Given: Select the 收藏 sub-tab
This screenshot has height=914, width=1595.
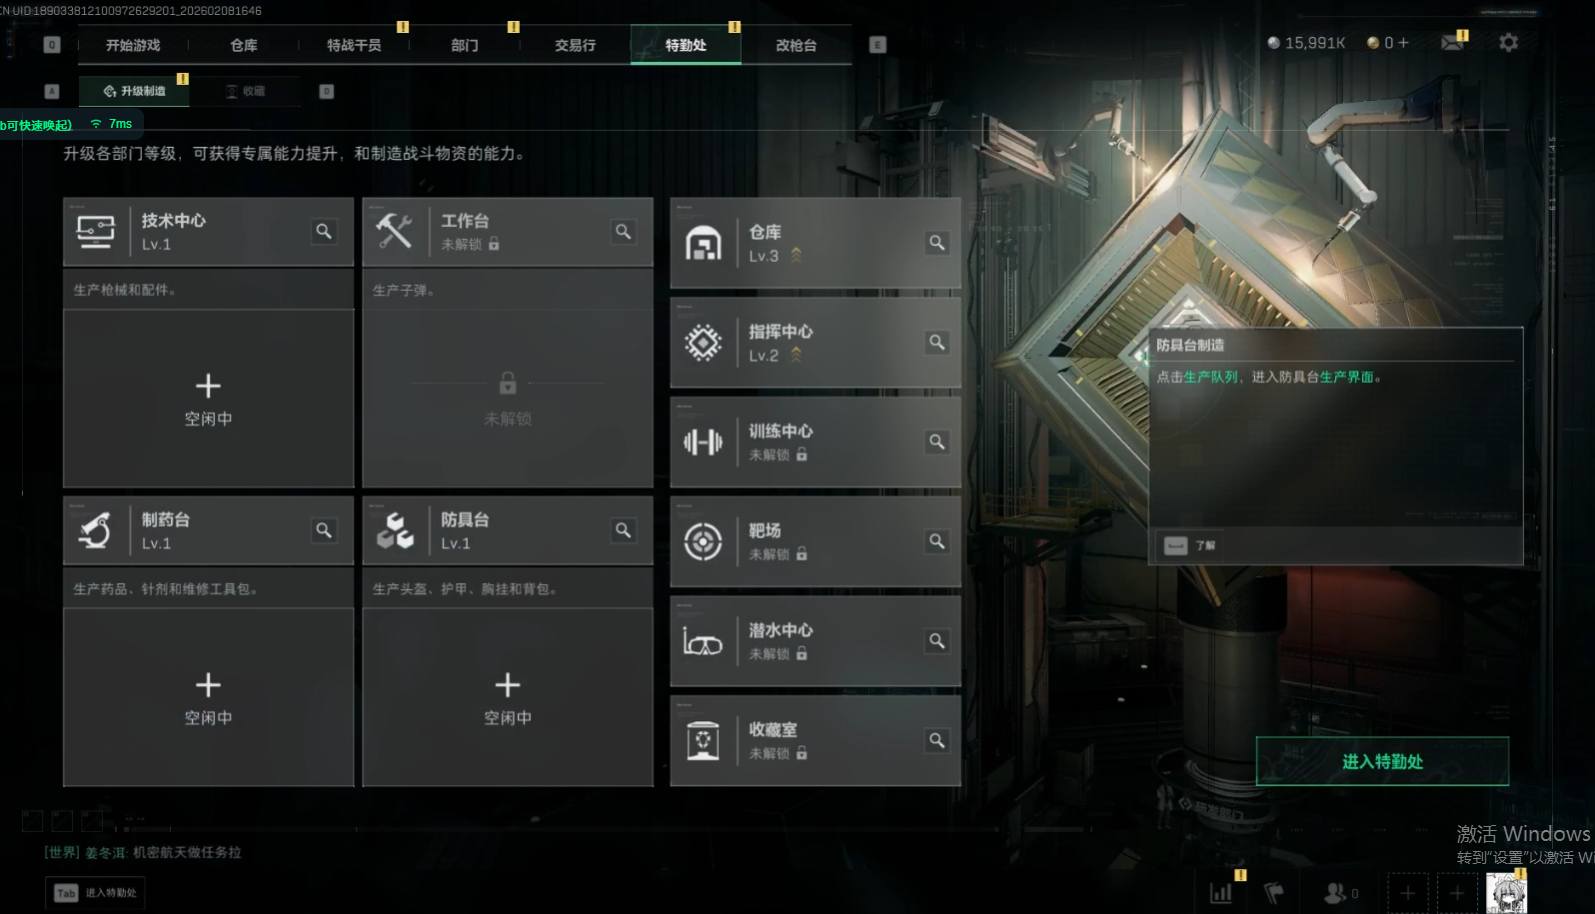Looking at the screenshot, I should coord(246,91).
